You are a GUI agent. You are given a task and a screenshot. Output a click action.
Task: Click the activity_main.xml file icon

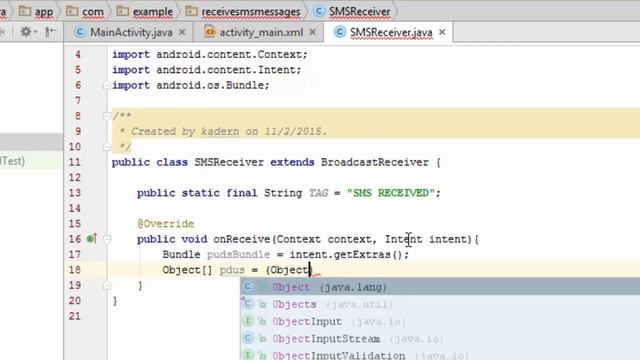[210, 32]
